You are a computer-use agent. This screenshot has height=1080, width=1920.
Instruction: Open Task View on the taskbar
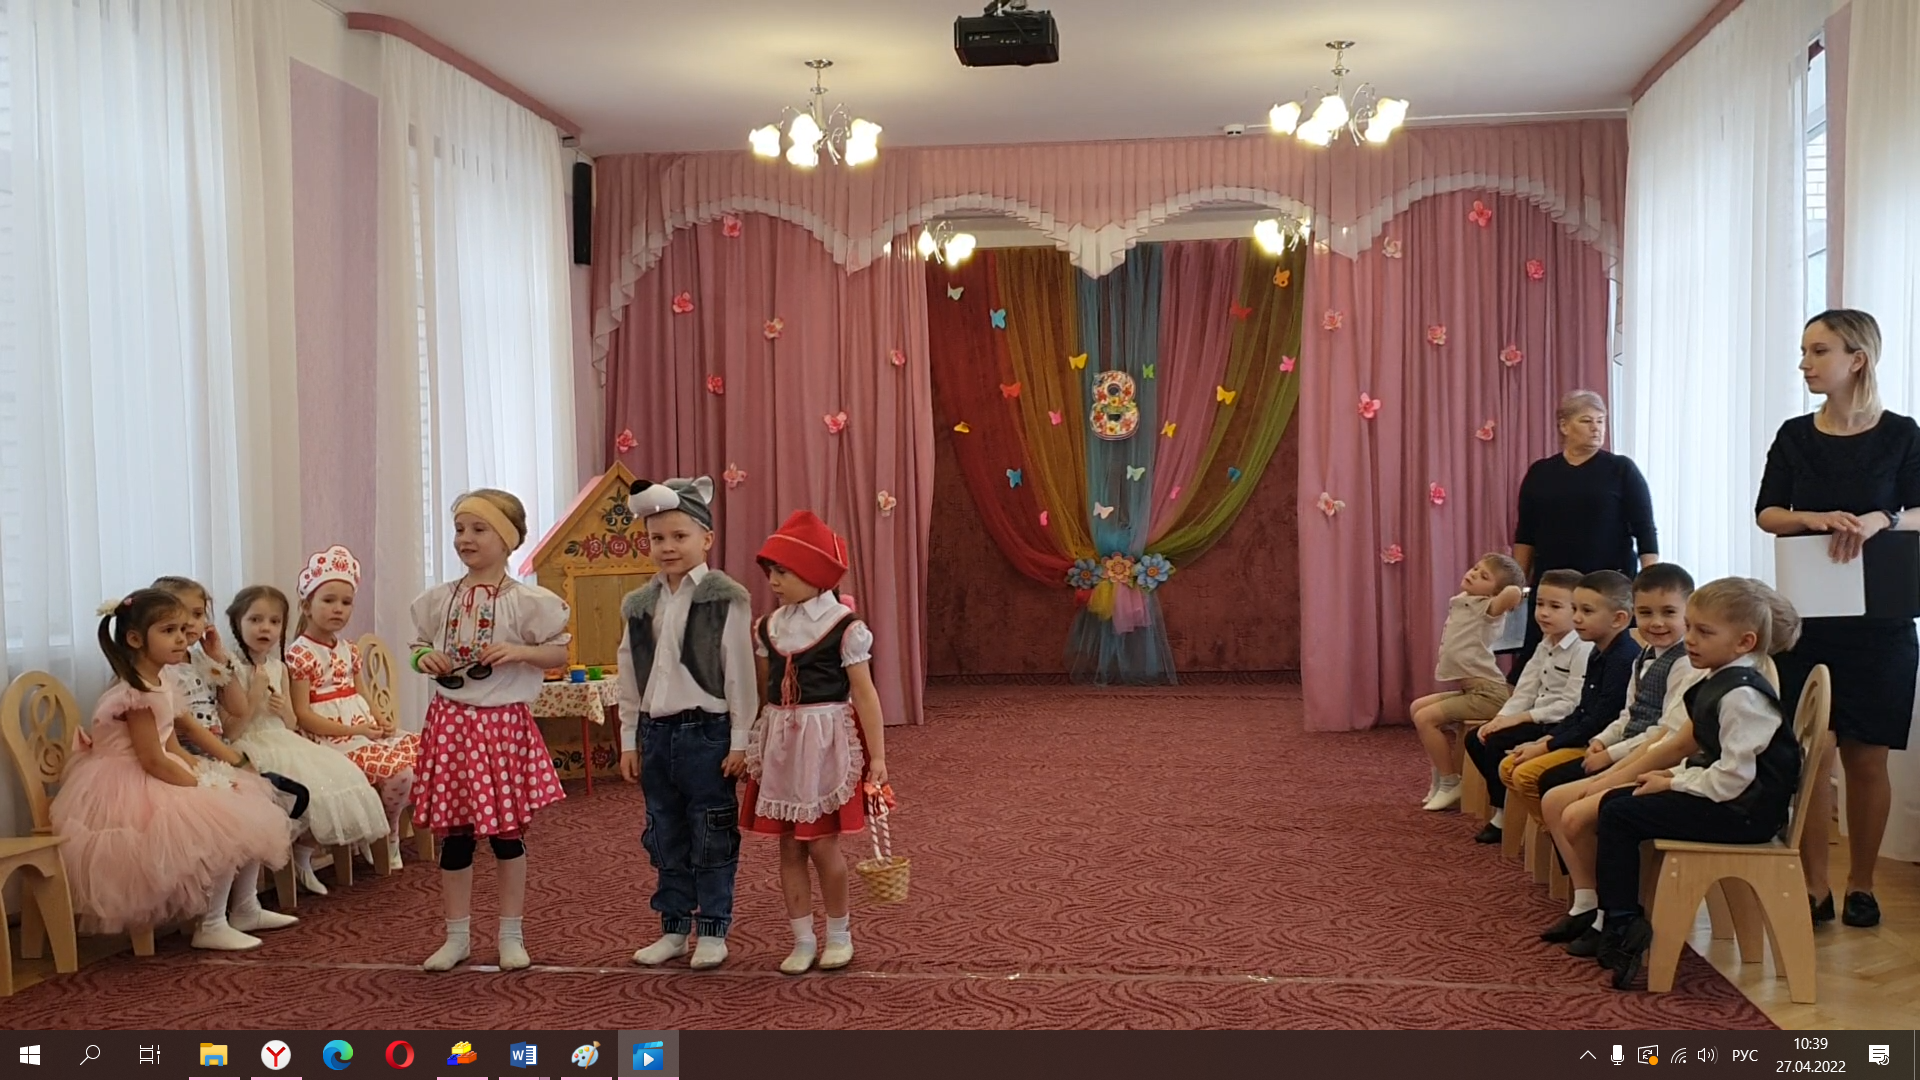point(150,1055)
